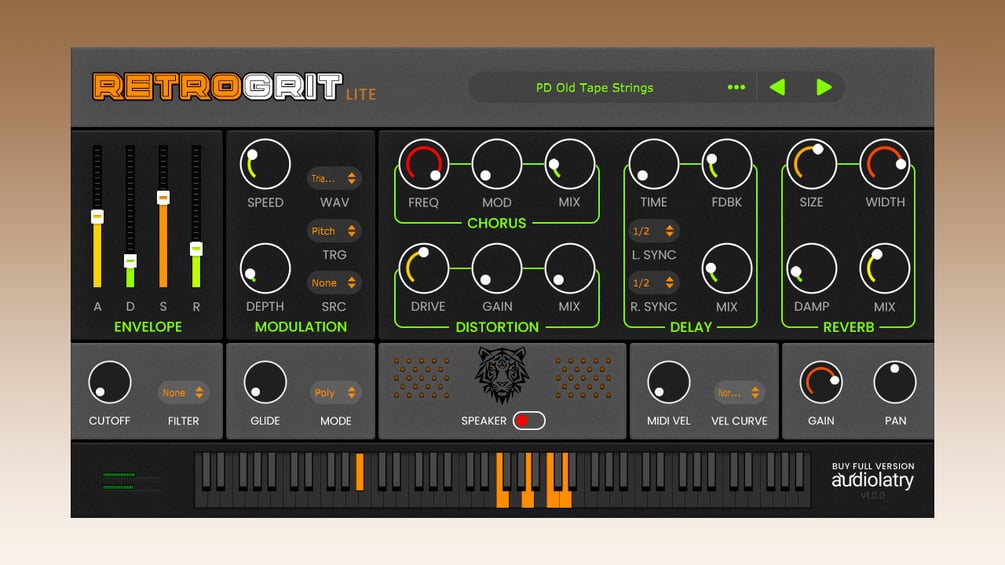Click the CHORUS section label
Screen dimensions: 1005x565
click(497, 223)
